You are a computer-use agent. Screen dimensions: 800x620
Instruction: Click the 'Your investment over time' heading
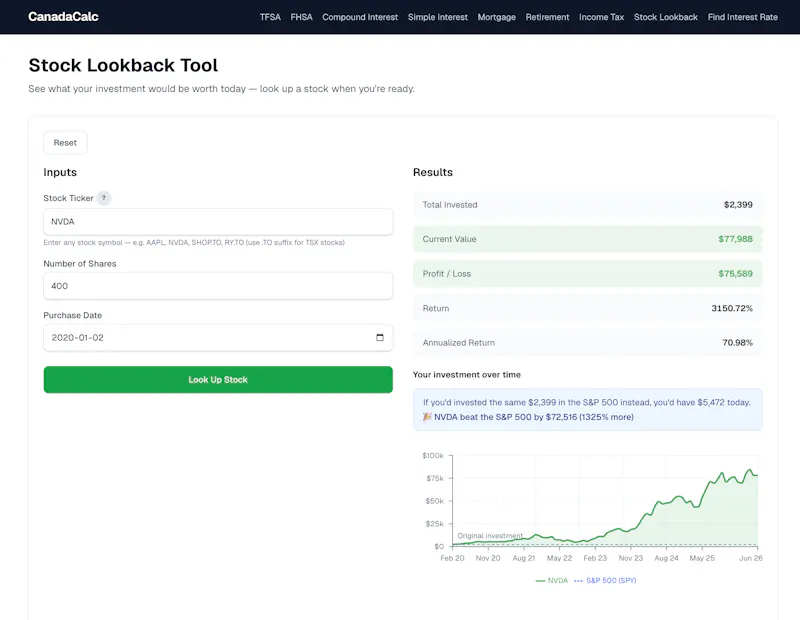[x=466, y=375]
